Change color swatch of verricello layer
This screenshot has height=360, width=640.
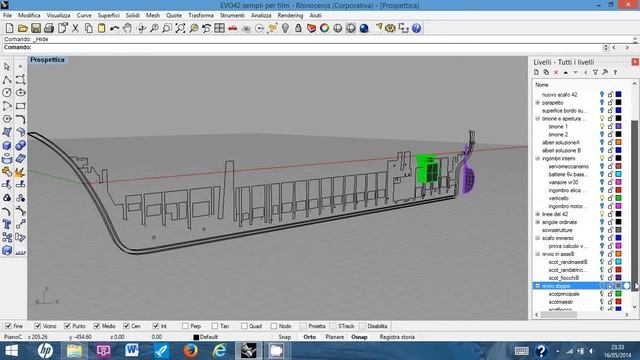tap(618, 198)
